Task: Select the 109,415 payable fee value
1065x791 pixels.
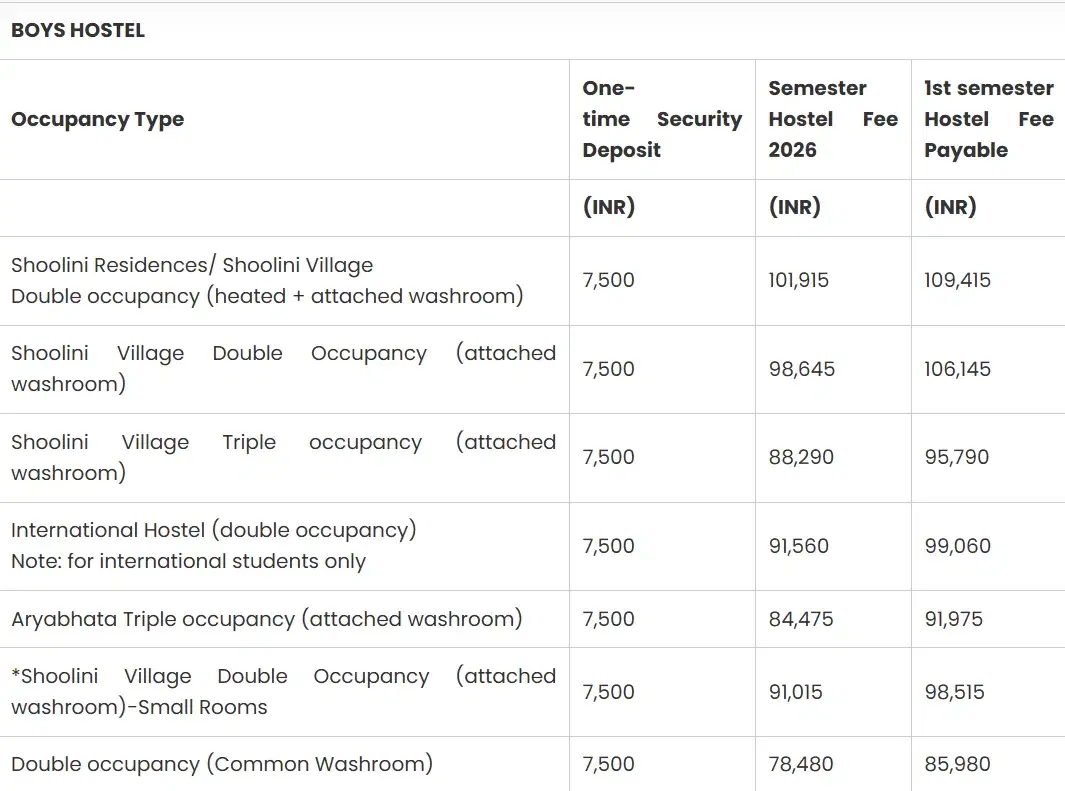Action: 957,280
